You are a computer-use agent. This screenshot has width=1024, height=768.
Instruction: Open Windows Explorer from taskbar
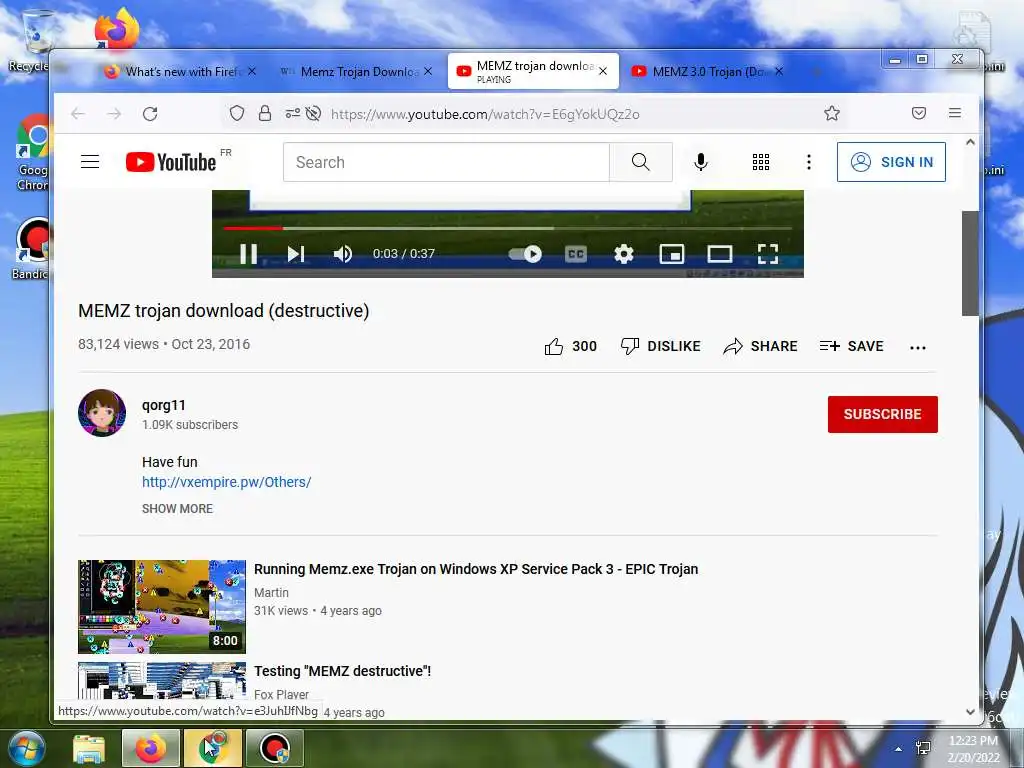89,748
